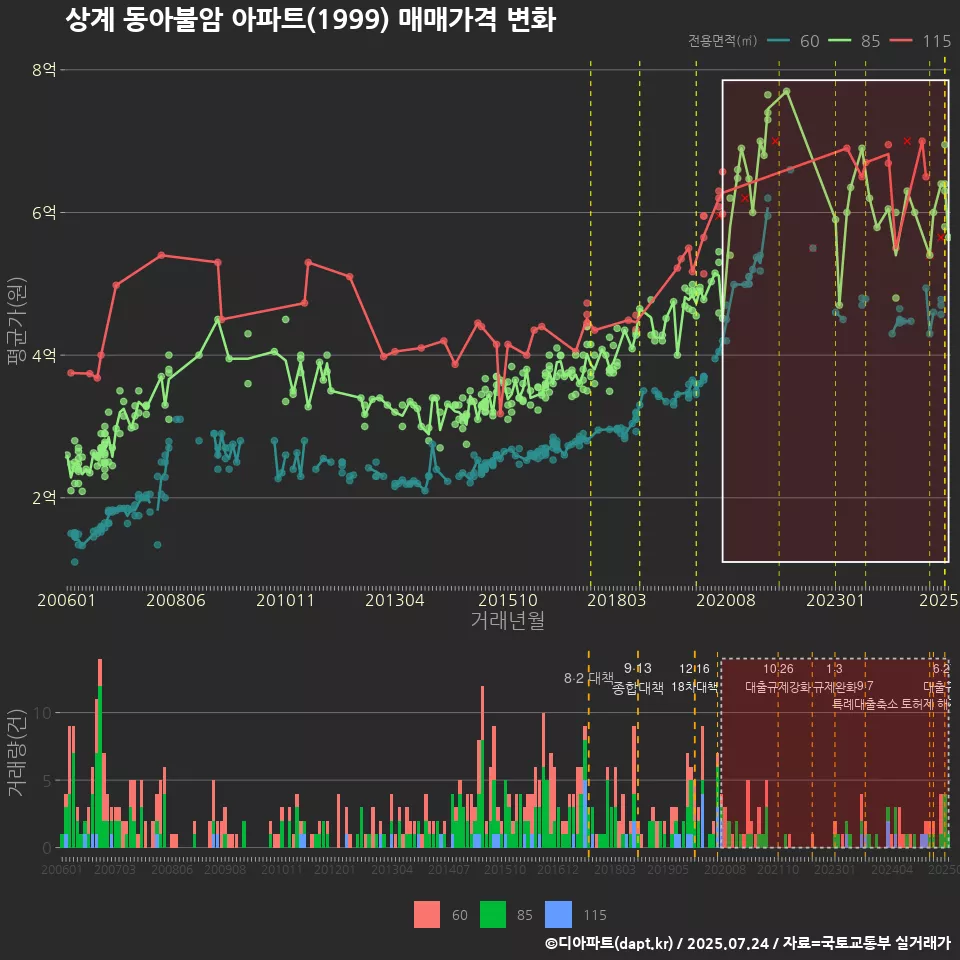Viewport: 960px width, 960px height.
Task: Click the 115 legend line entry at top
Action: 920,41
